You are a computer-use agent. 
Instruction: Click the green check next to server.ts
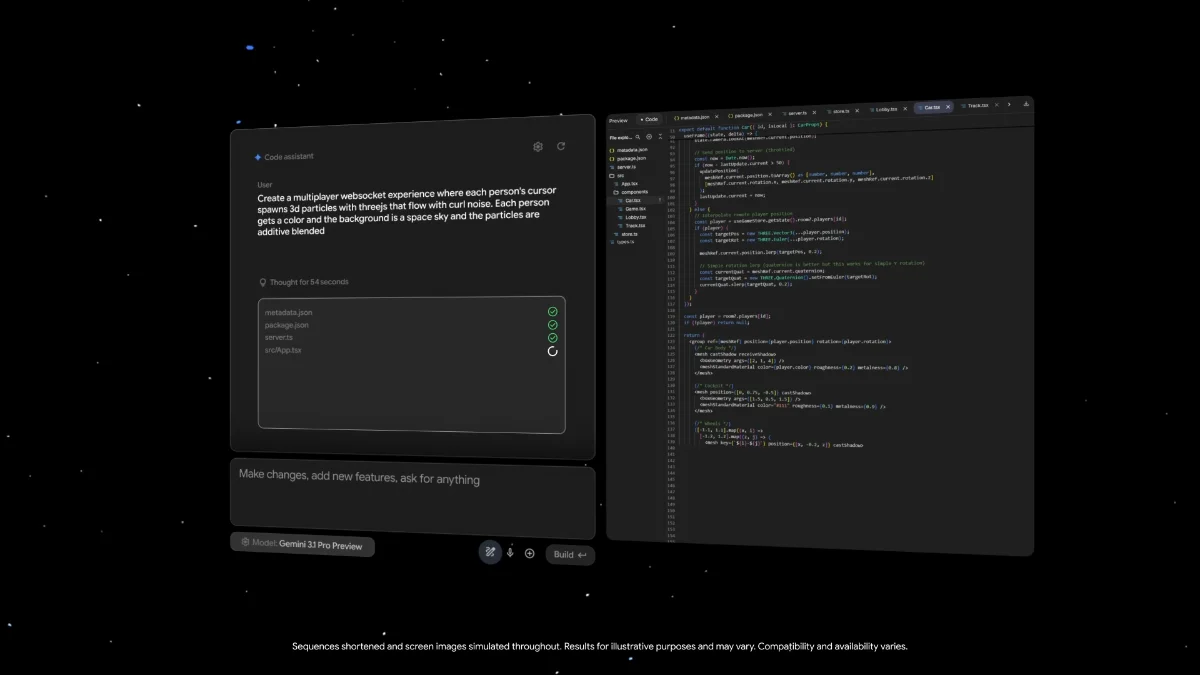553,338
